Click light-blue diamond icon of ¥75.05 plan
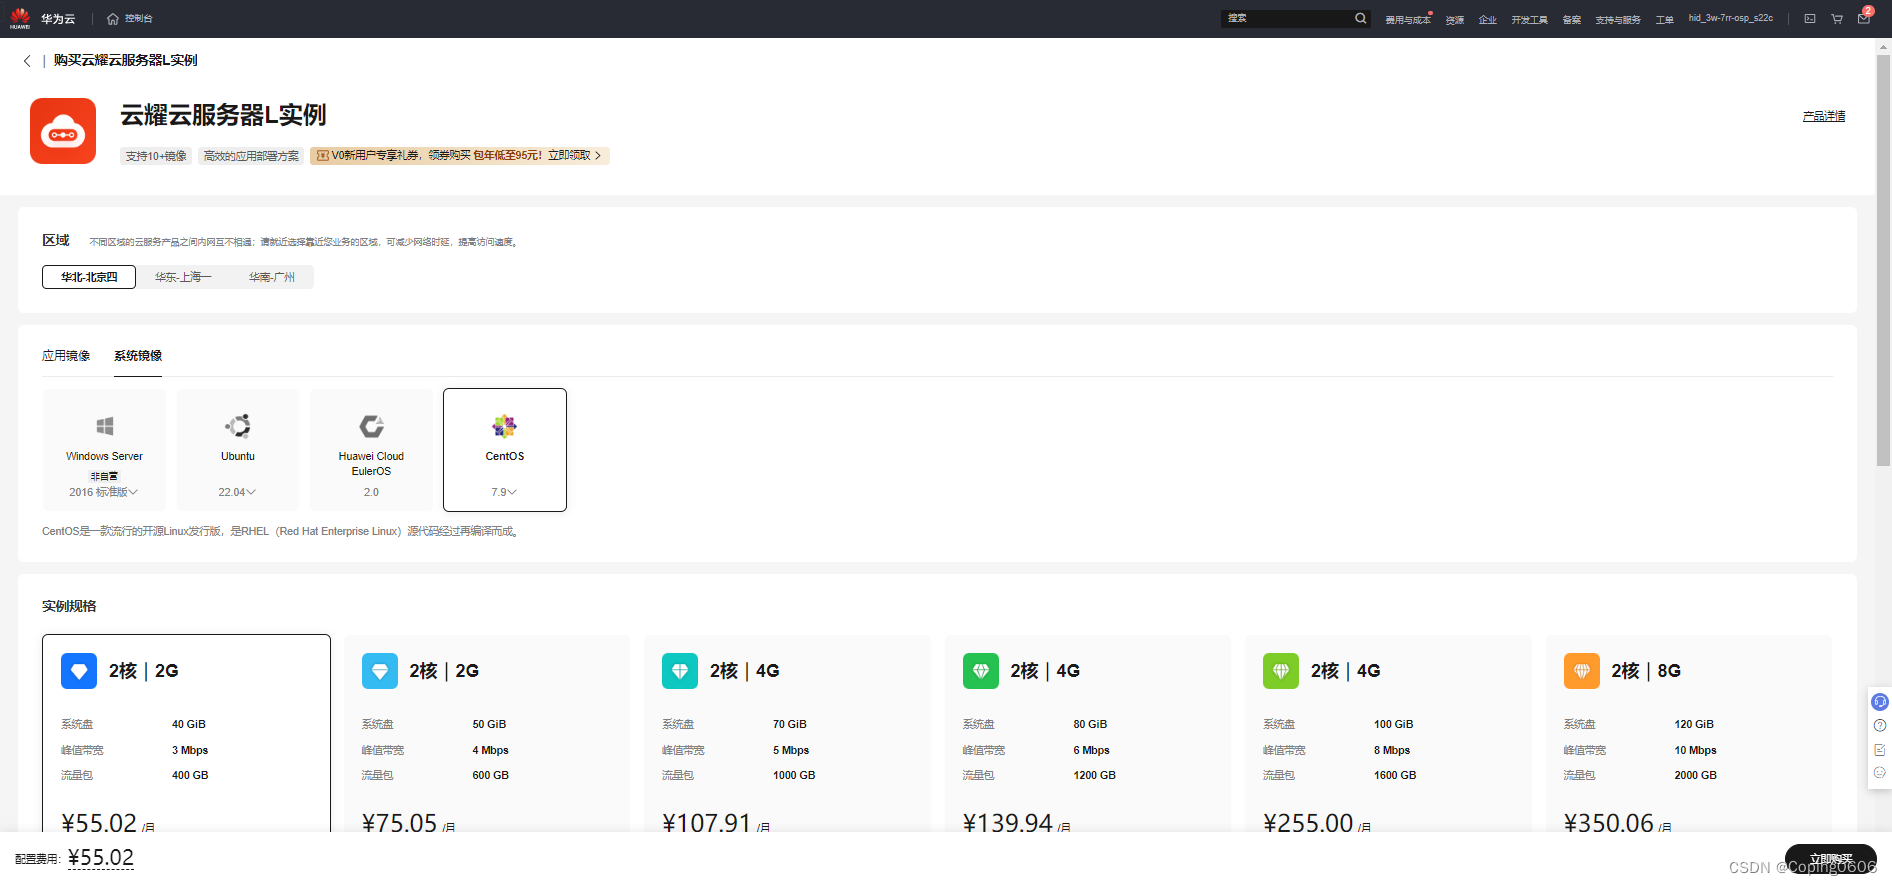Viewport: 1892px width, 886px height. tap(380, 671)
